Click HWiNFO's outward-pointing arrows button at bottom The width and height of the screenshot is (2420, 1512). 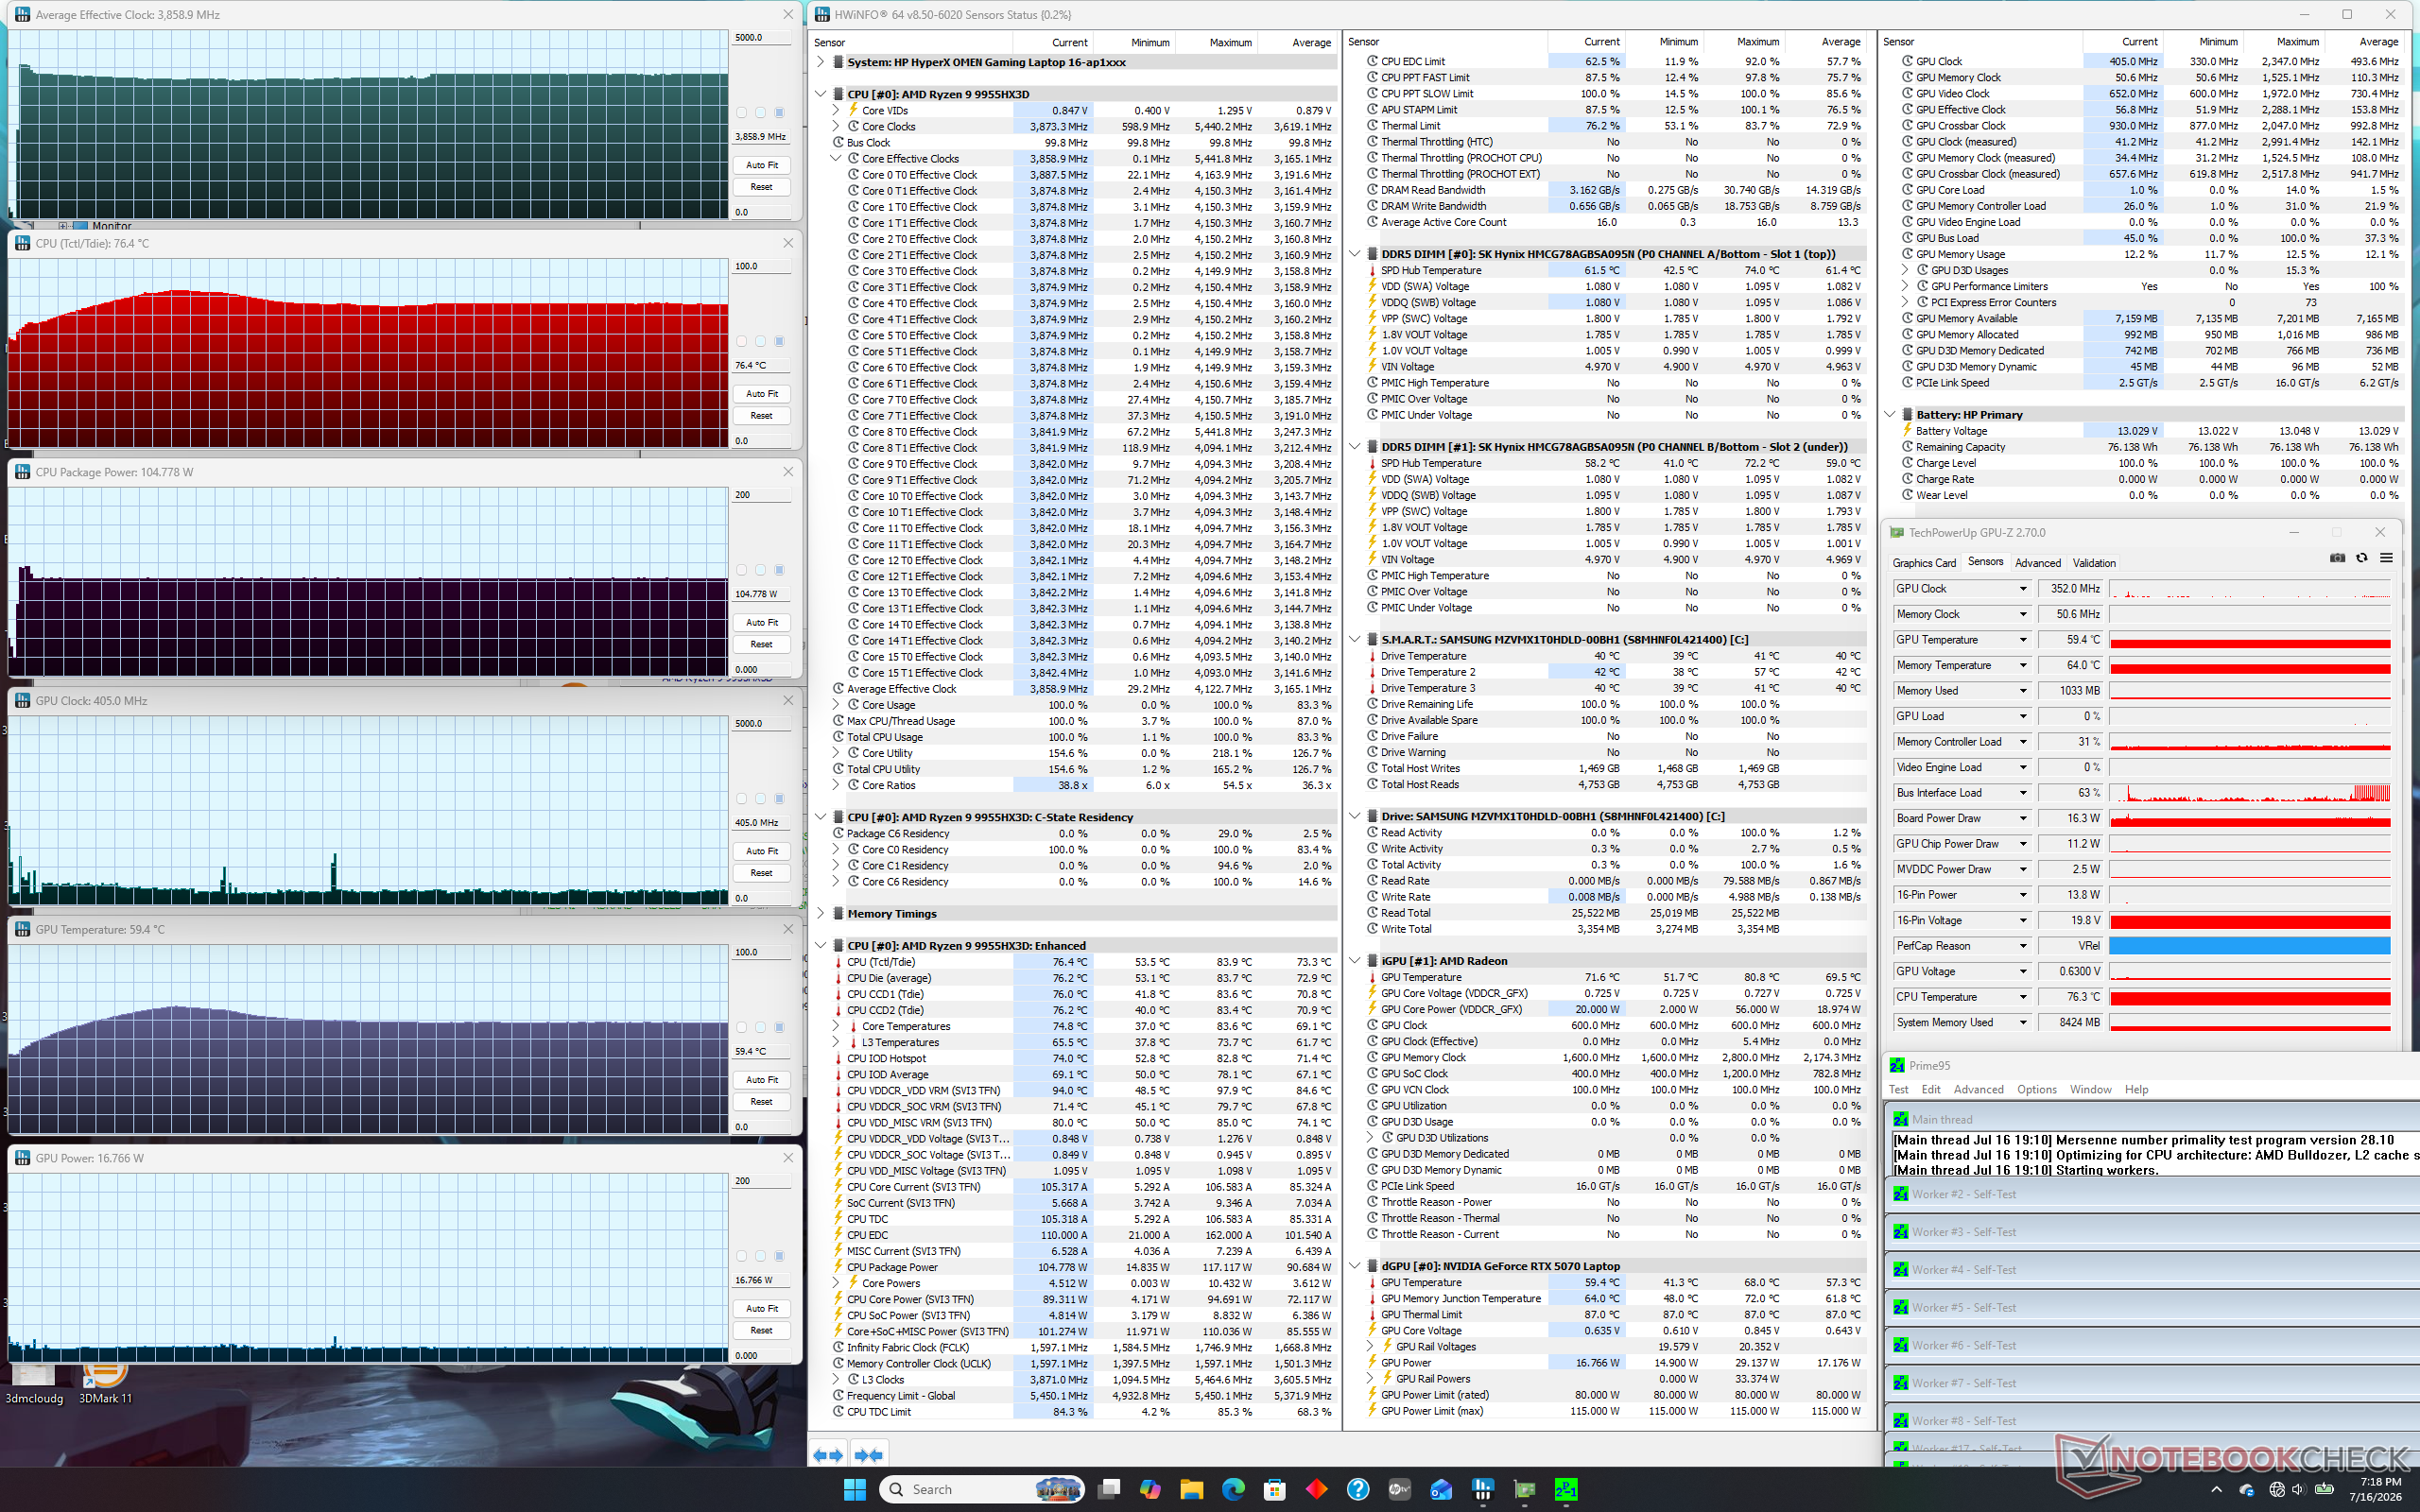[827, 1455]
